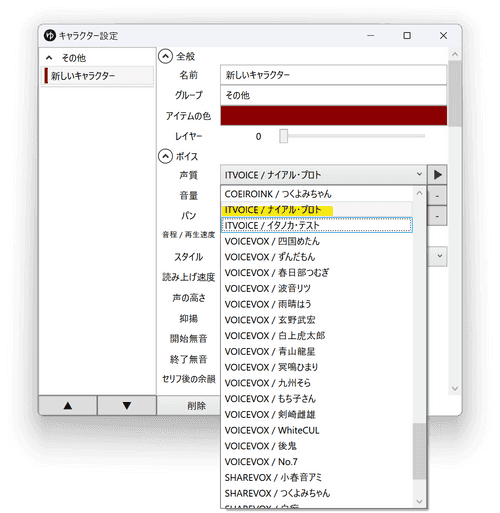
Task: Choose VOICEVOX / 青山龍星 voice
Action: click(317, 352)
